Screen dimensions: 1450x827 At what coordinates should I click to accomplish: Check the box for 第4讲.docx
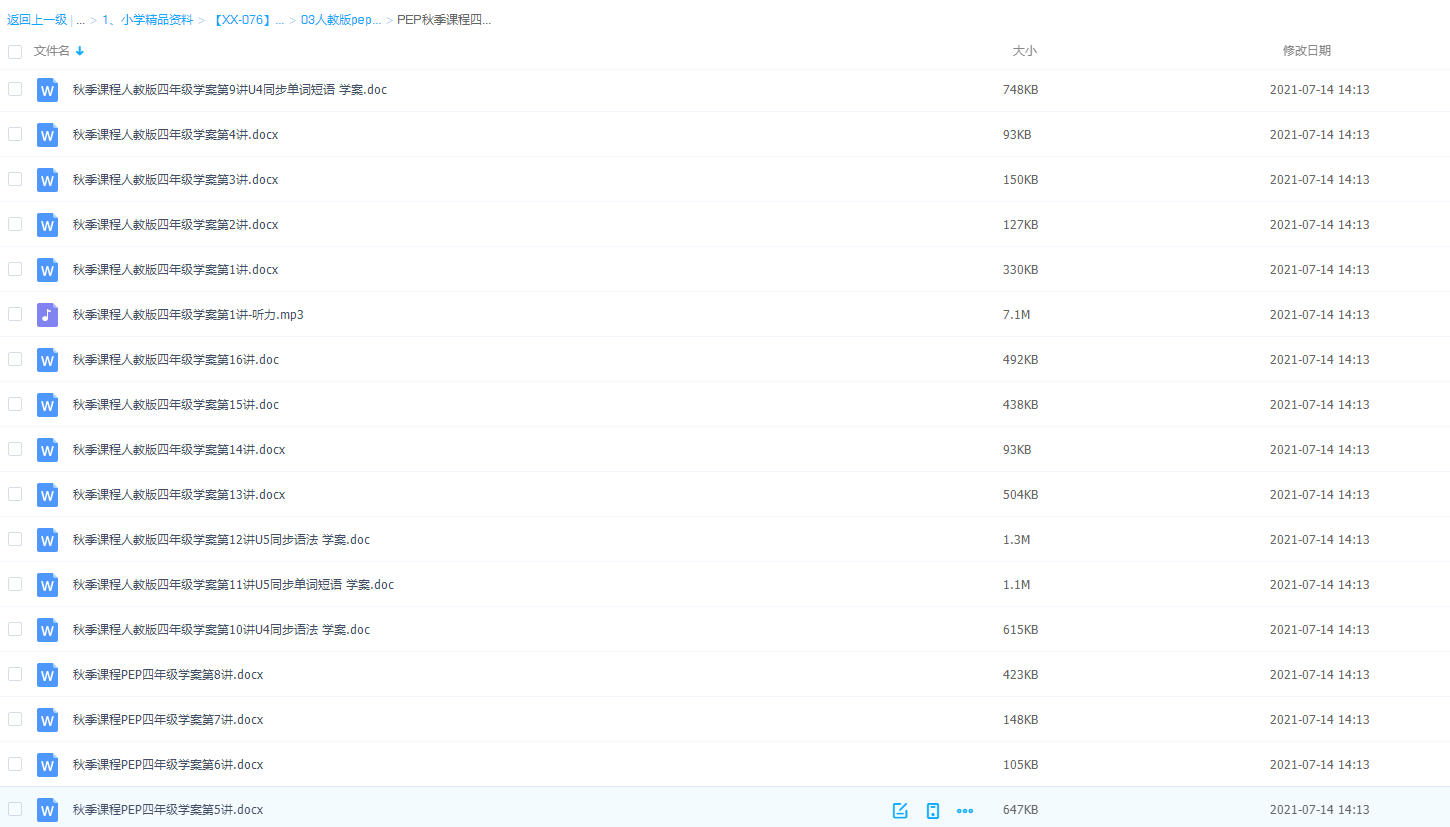[x=15, y=134]
